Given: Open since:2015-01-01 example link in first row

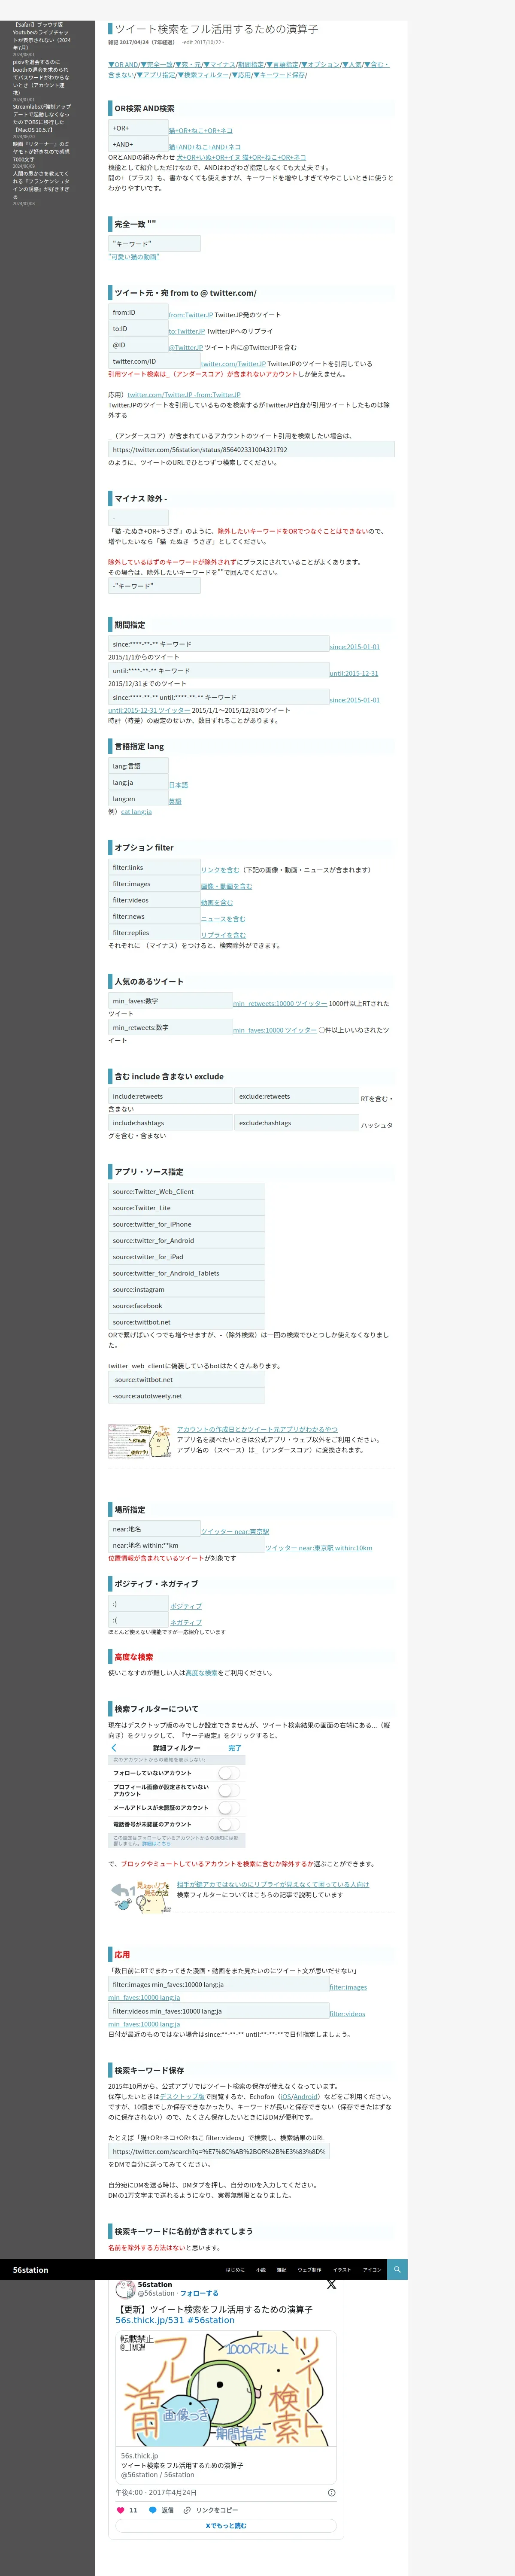Looking at the screenshot, I should coord(354,647).
